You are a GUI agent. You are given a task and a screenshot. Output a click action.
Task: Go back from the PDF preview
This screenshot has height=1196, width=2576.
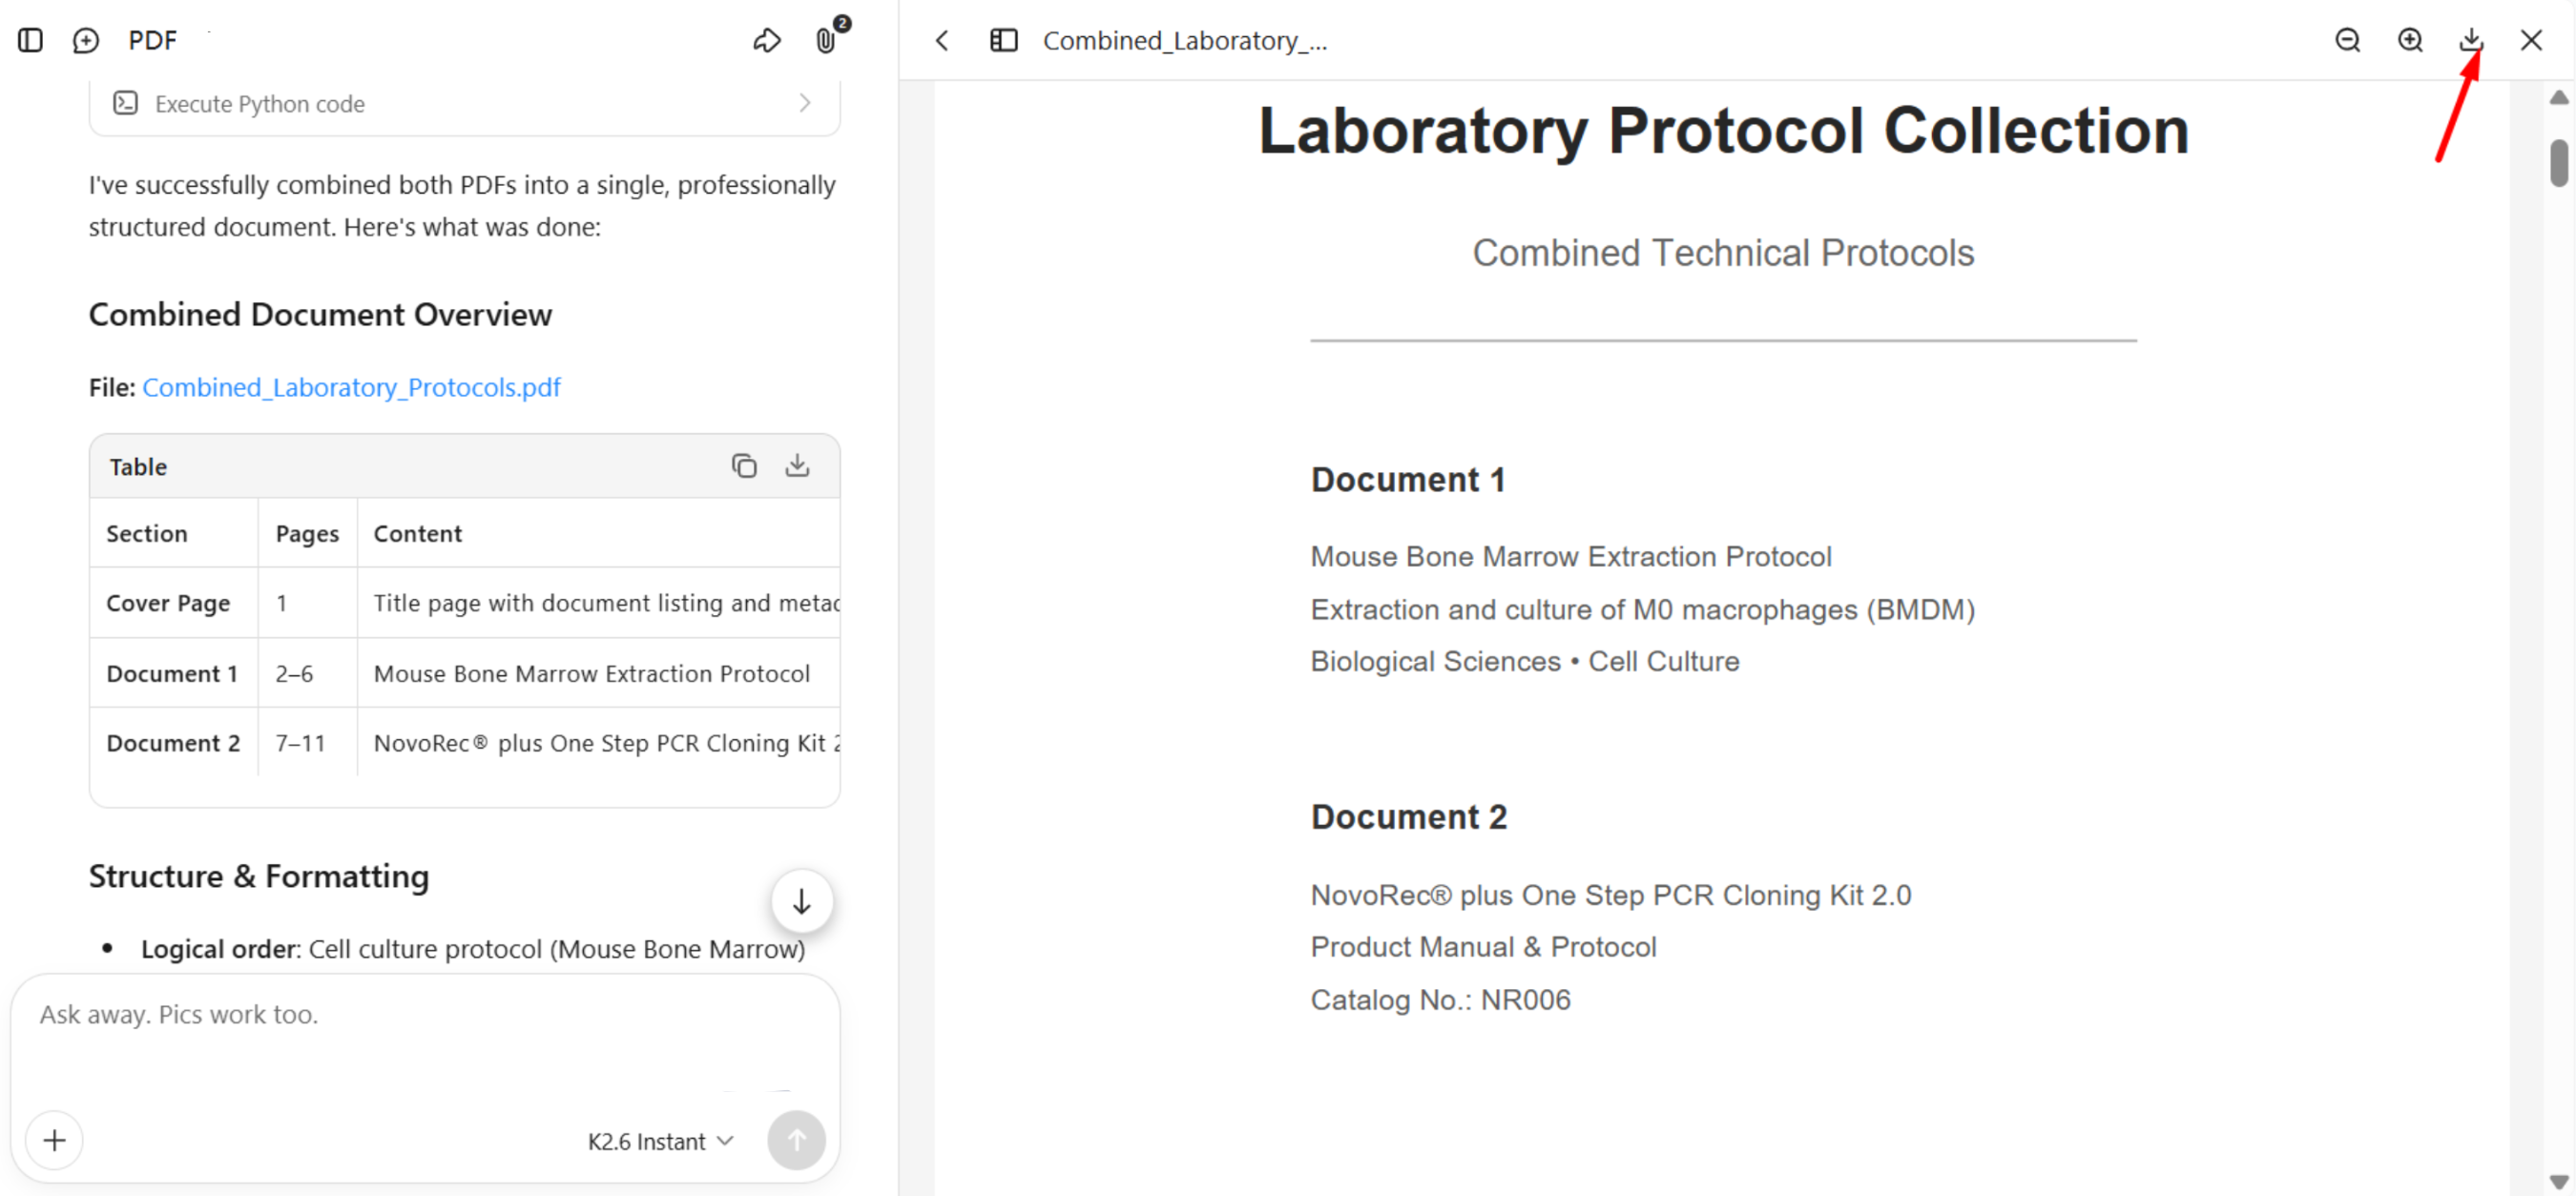(942, 40)
